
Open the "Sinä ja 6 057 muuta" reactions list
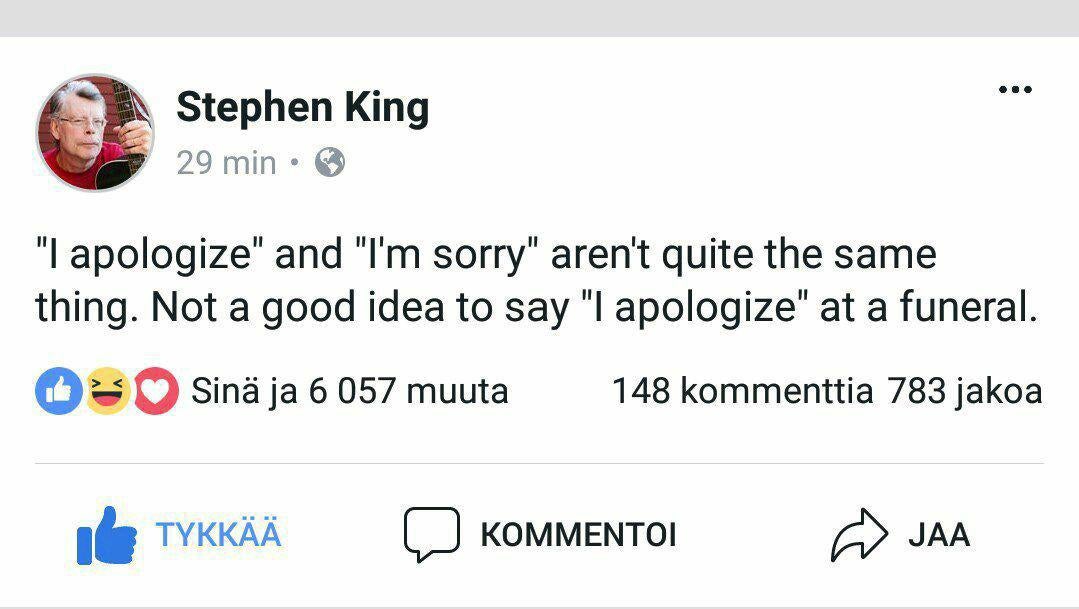point(349,390)
